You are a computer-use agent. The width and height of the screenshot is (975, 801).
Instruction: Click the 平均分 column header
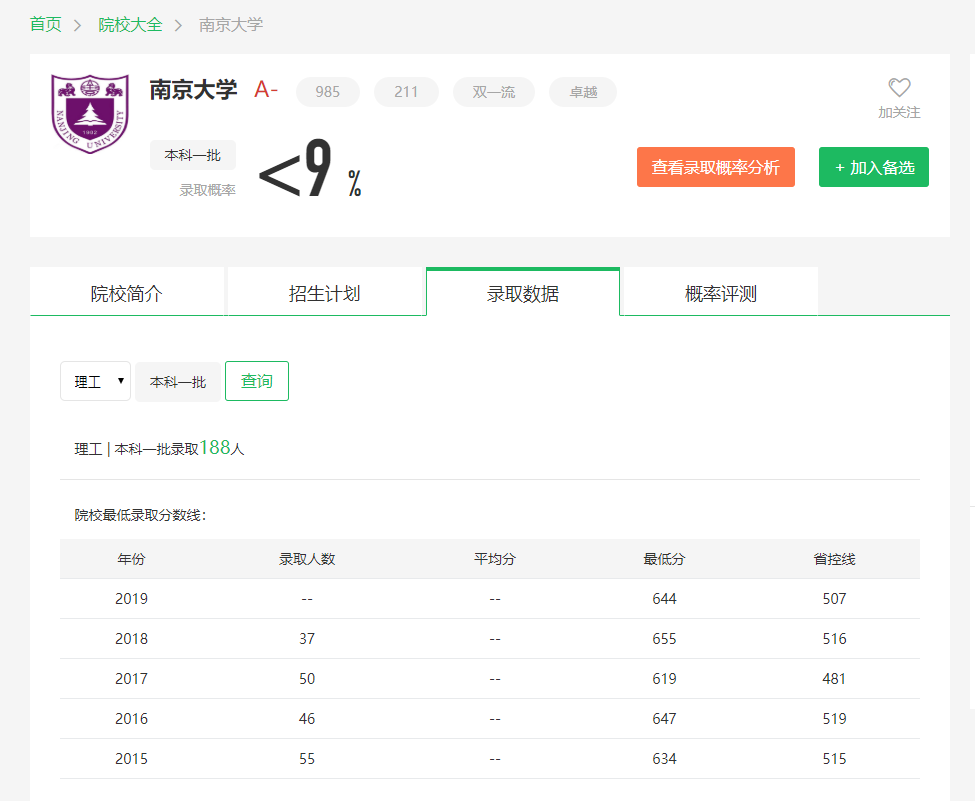(495, 559)
